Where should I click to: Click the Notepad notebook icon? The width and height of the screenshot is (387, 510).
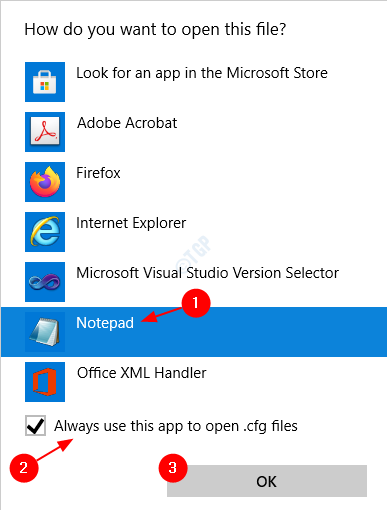click(45, 332)
